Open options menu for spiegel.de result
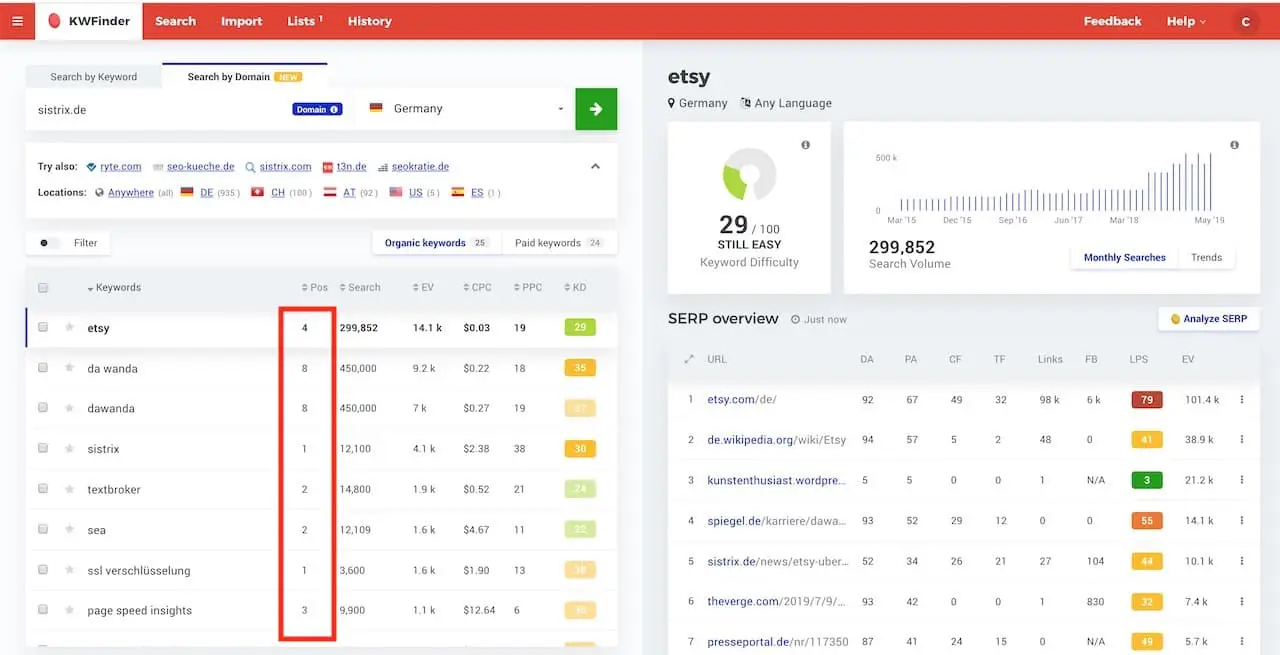1280x655 pixels. (1242, 520)
